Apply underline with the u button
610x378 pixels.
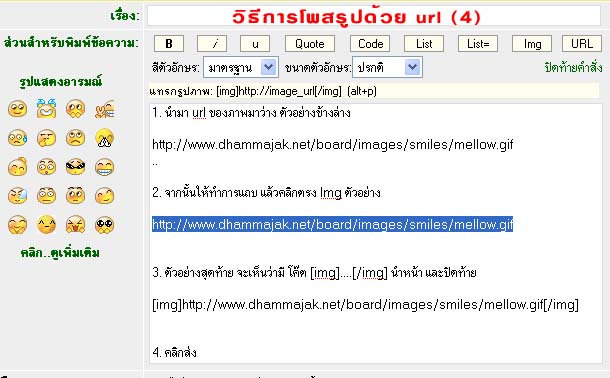click(255, 44)
